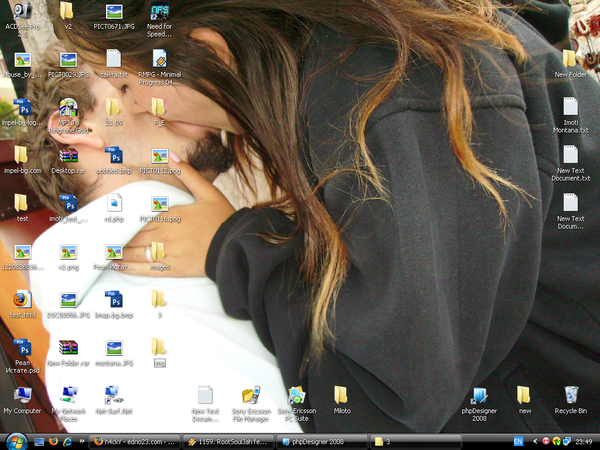Click the 23:49 taskbar clock
The height and width of the screenshot is (450, 600).
pos(584,442)
